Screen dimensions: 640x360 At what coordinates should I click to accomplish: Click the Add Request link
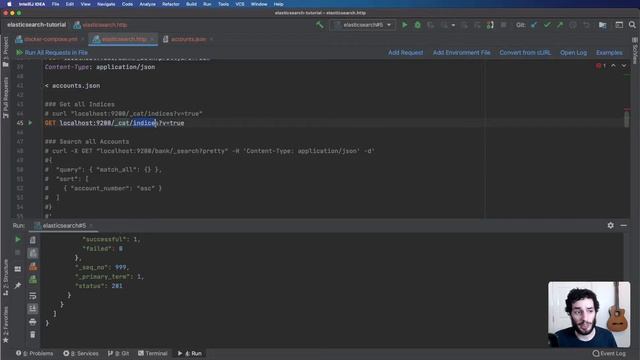405,53
